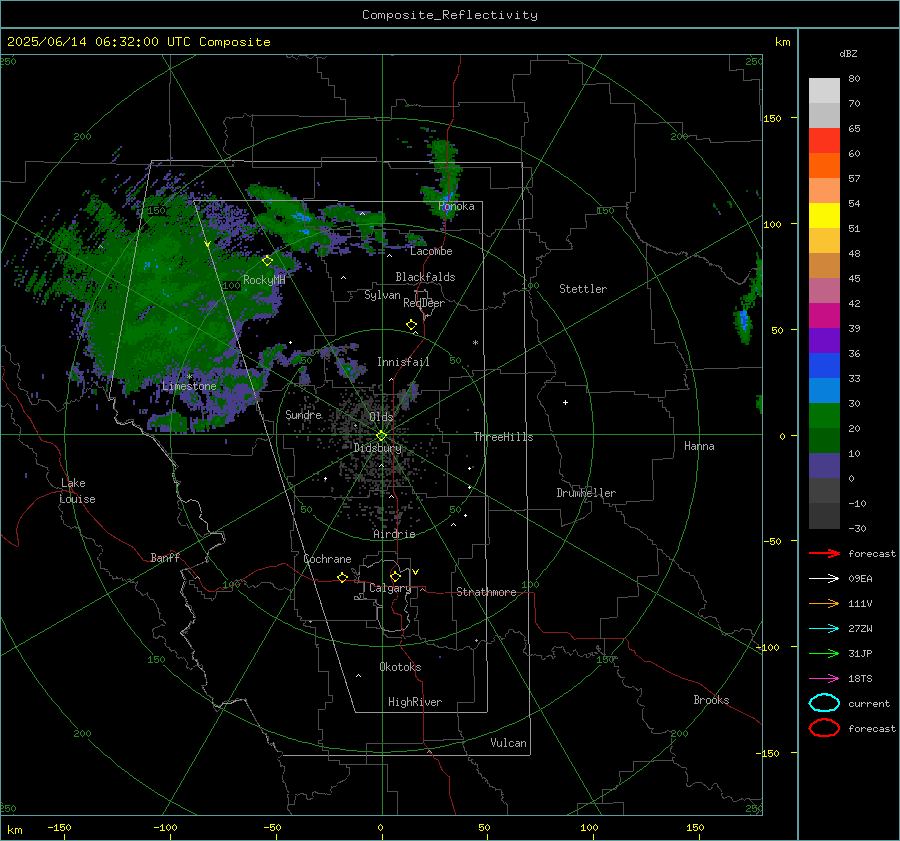This screenshot has height=841, width=900.
Task: Click the Okotoks label
Action: (400, 667)
